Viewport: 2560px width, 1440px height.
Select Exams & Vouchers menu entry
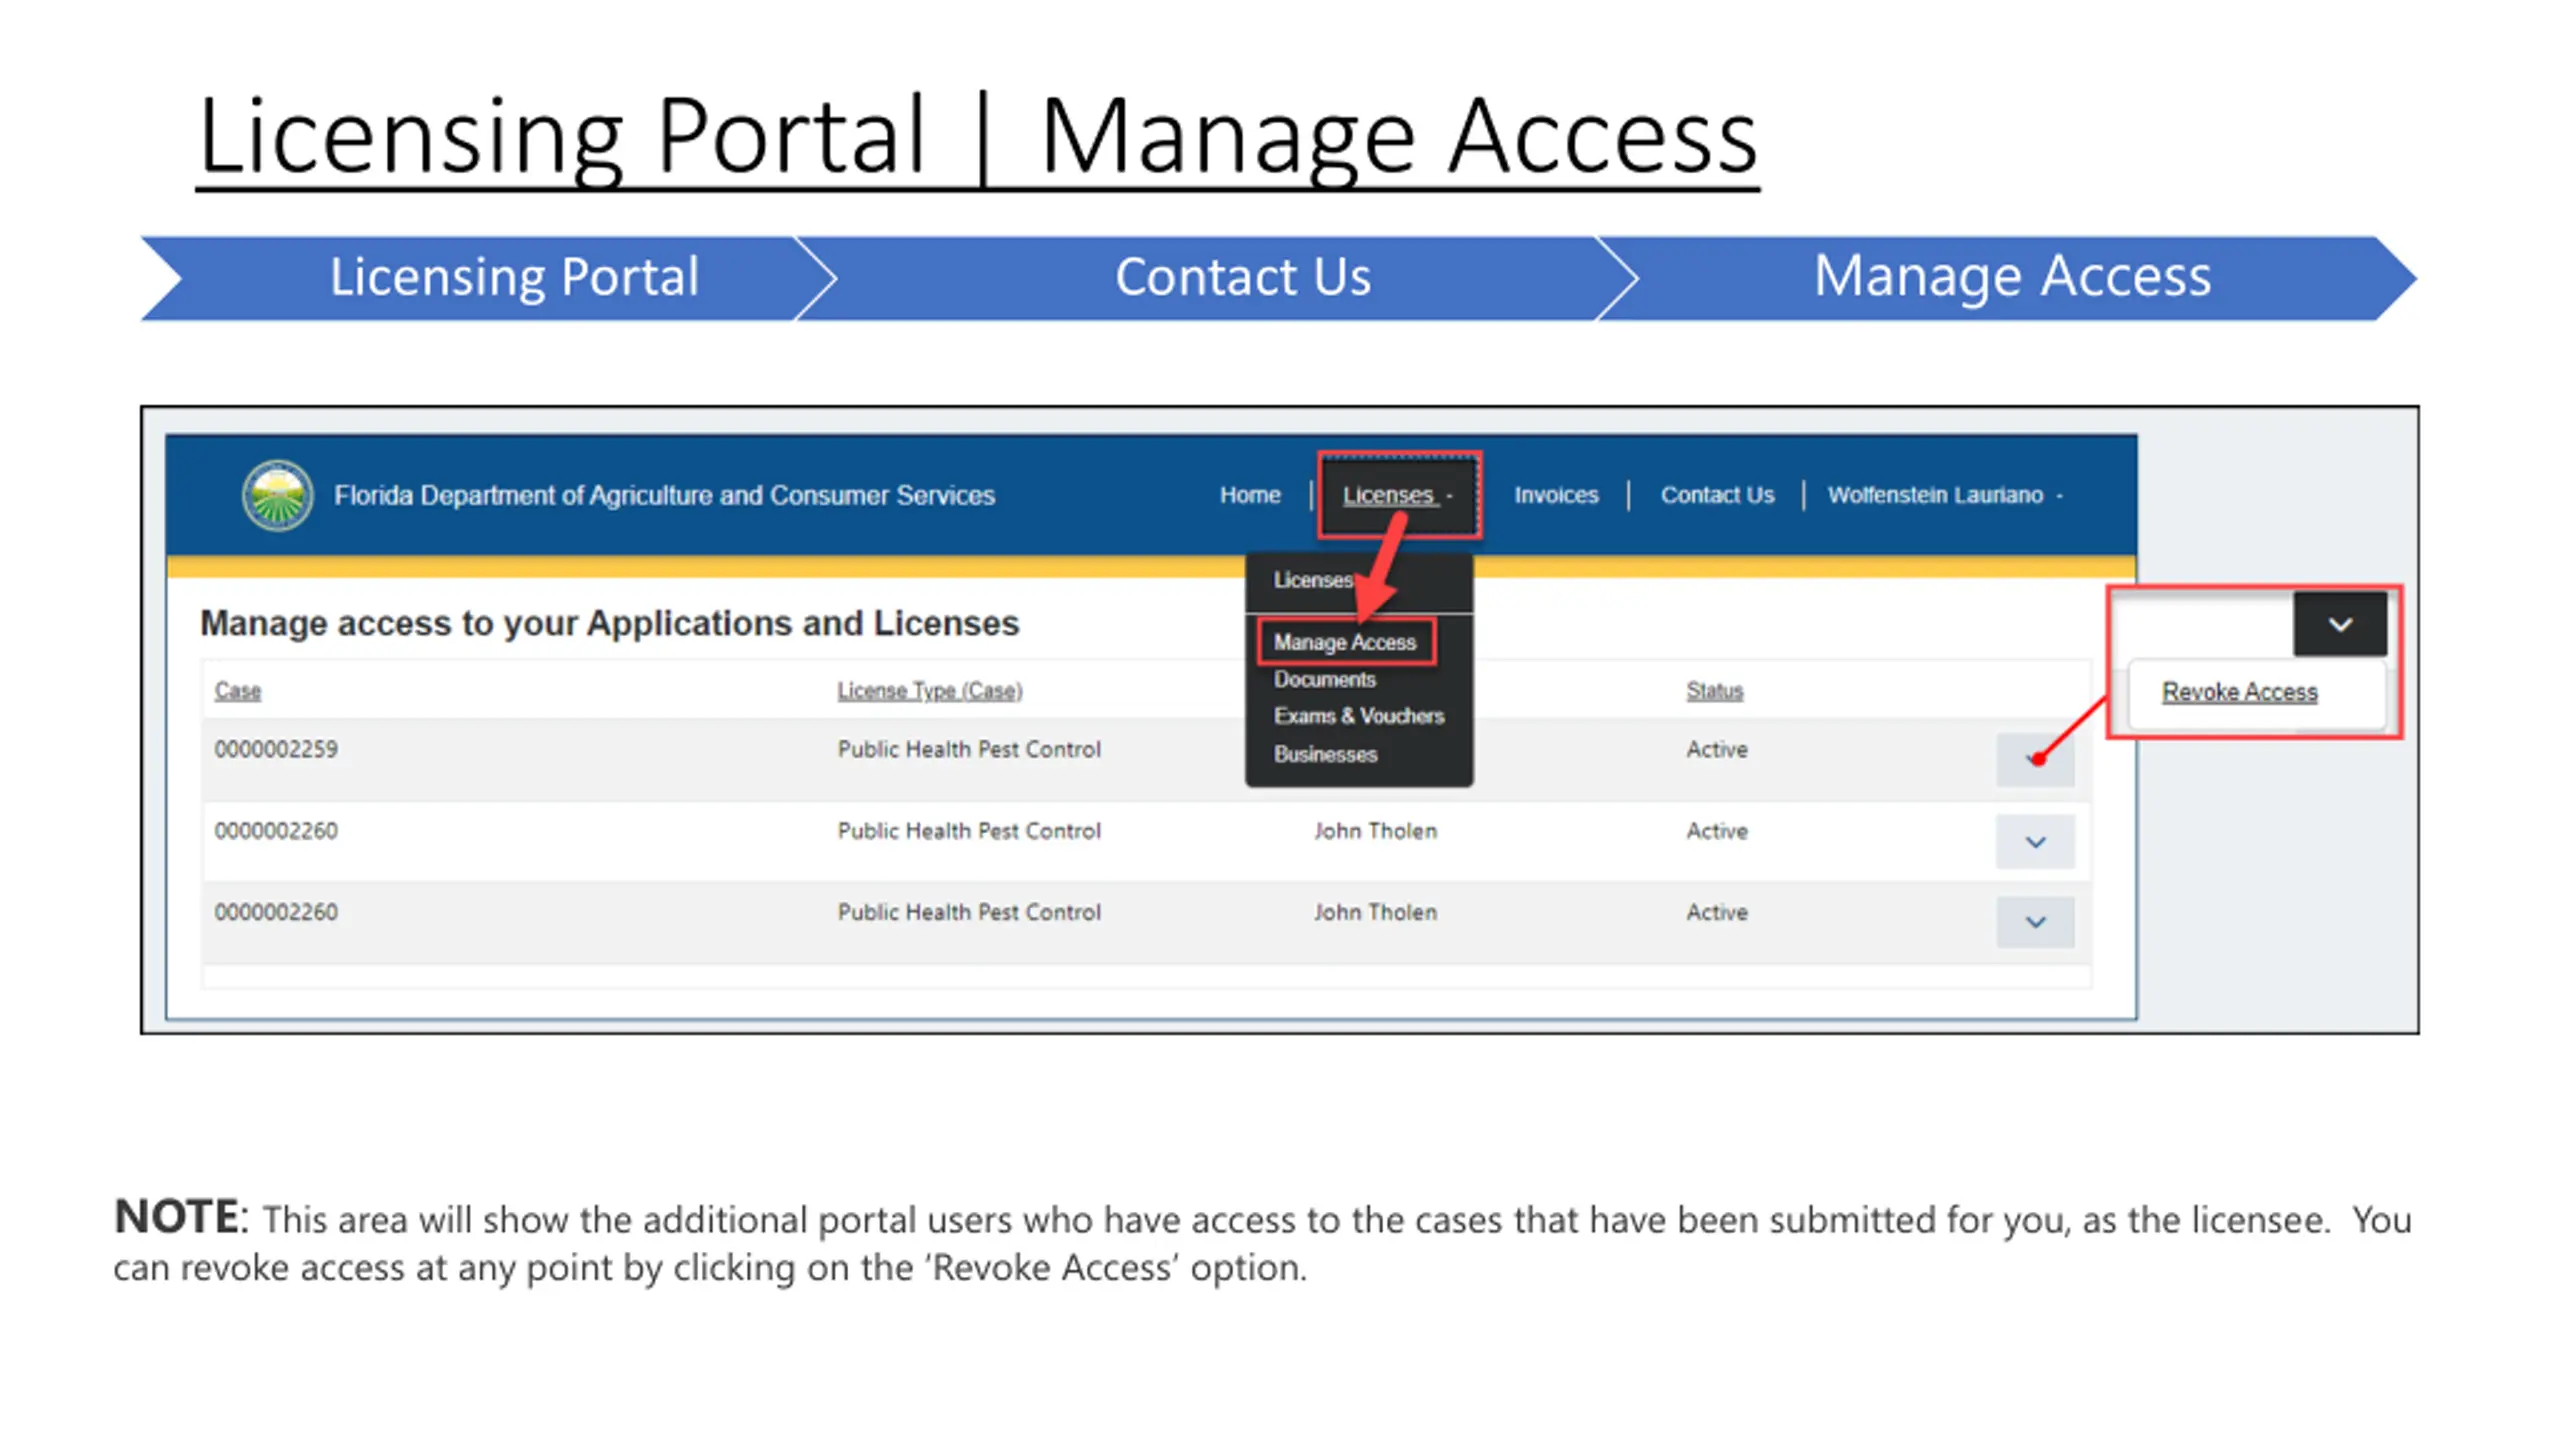[1358, 716]
